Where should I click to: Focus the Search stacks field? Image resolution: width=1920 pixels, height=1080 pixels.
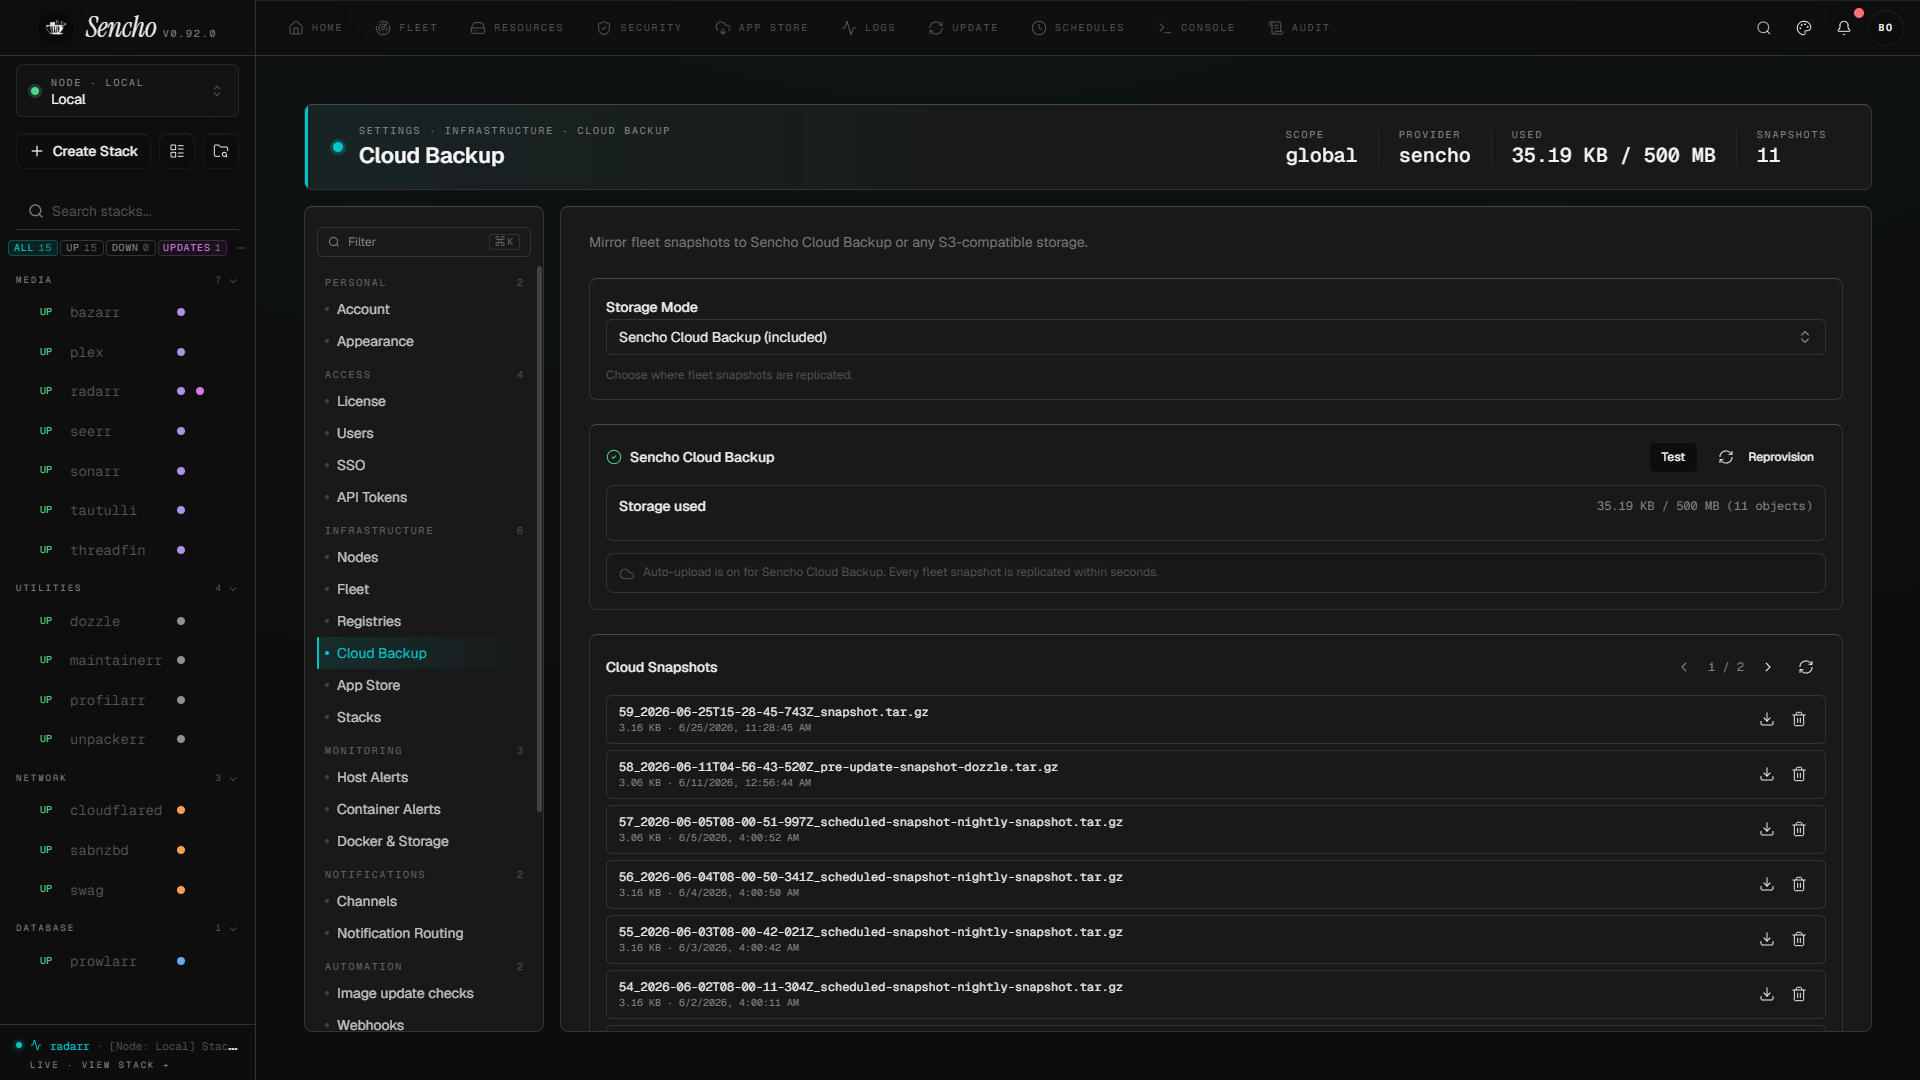pos(128,211)
